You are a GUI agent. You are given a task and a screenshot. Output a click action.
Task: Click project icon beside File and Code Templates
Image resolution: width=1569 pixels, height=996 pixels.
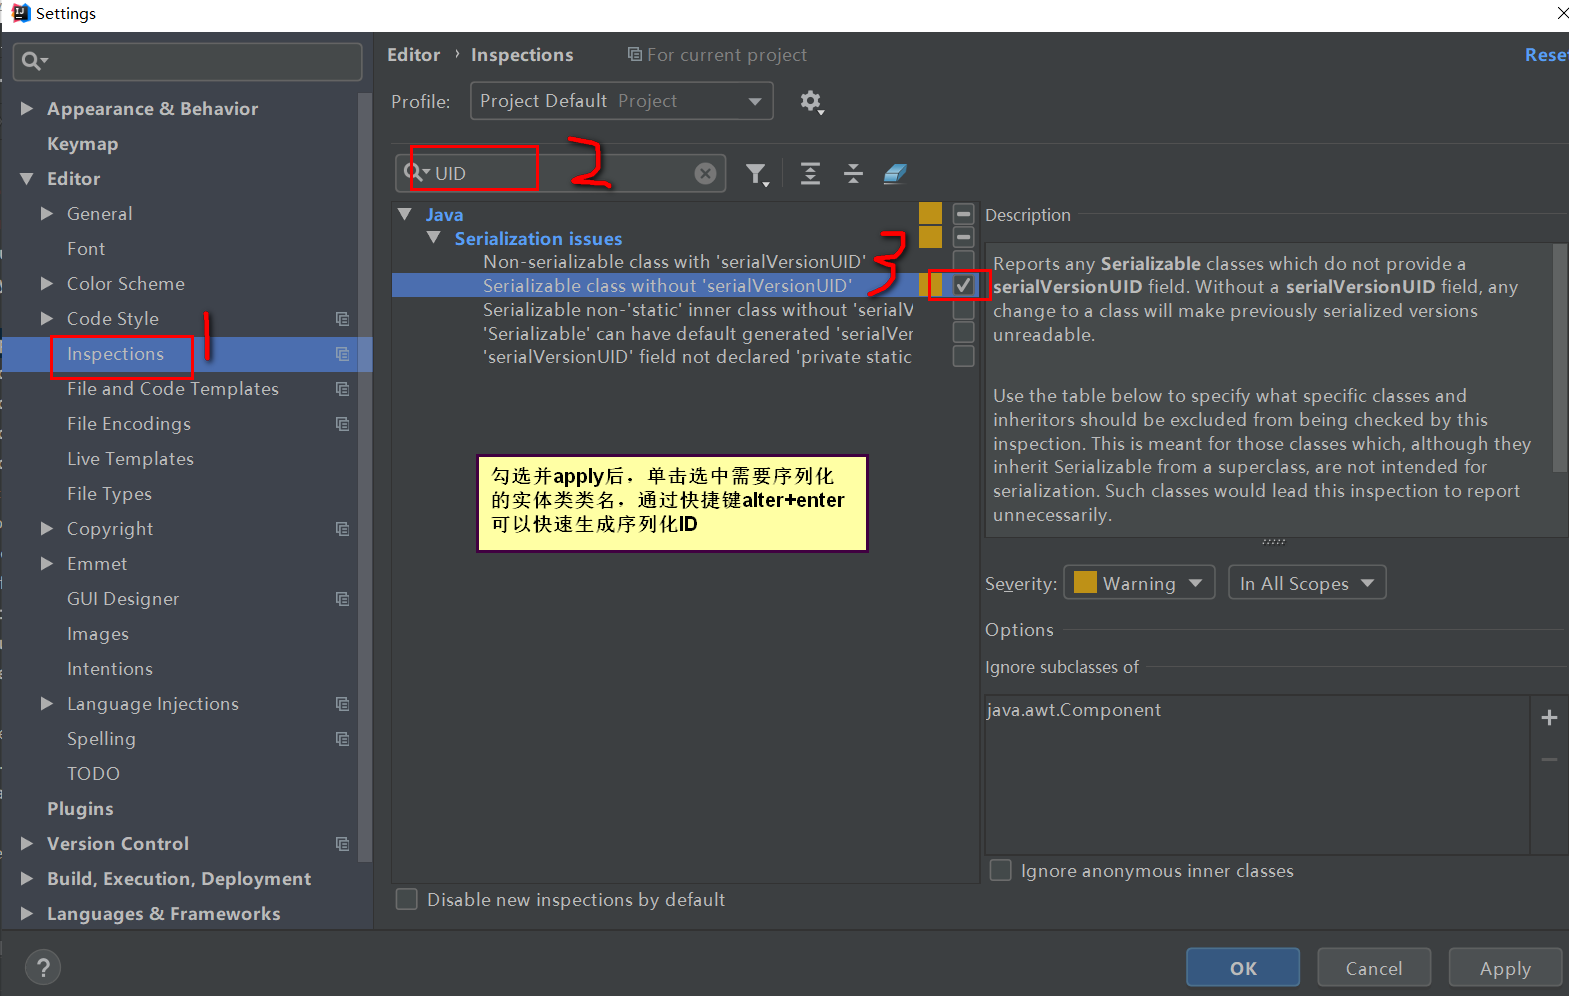click(x=343, y=389)
